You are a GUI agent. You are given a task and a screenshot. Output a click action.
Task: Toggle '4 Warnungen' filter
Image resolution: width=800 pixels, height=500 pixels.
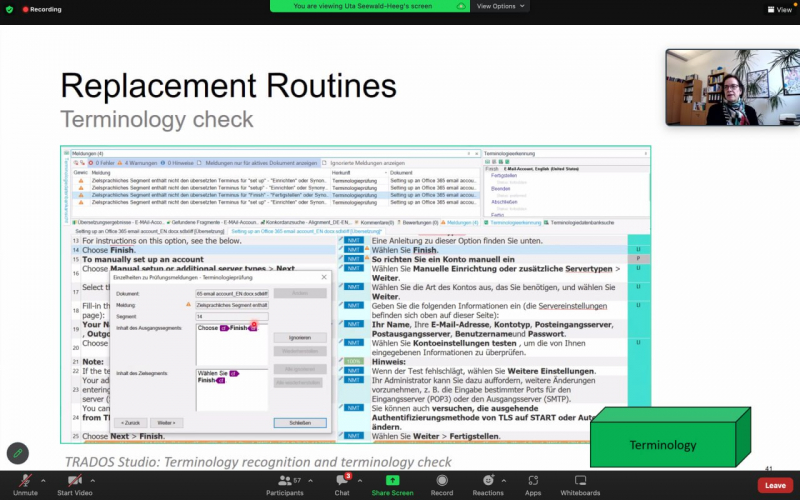click(137, 163)
